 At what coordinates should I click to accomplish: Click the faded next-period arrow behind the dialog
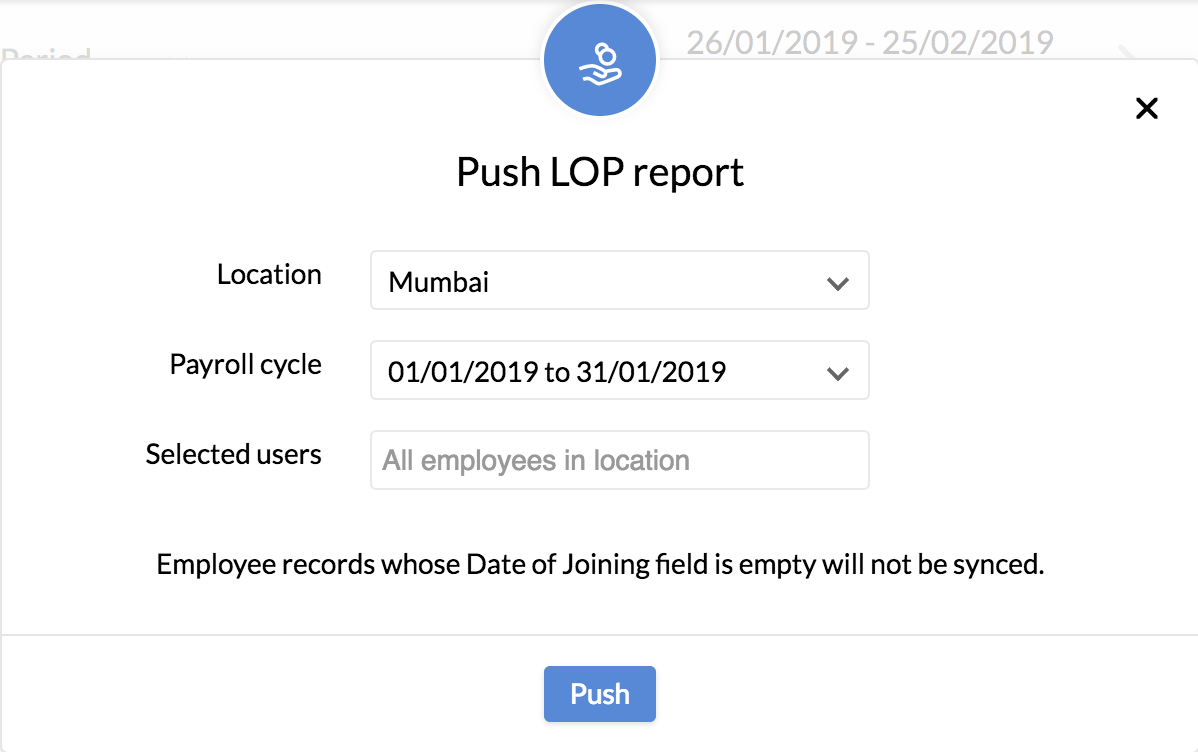click(1128, 52)
